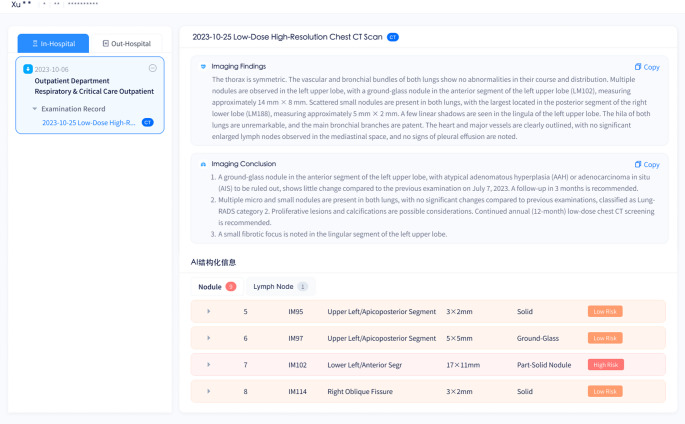Open the 2023-10-25 Low-Dose High-R... record link

point(89,123)
